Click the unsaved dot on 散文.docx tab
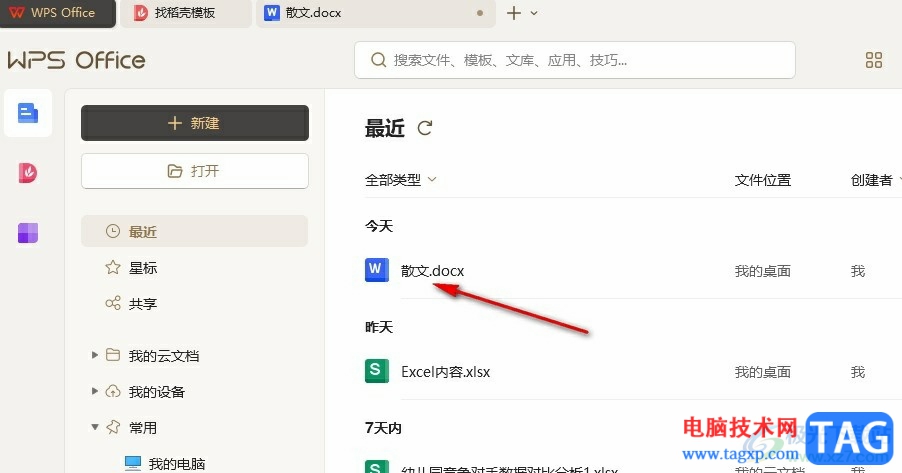 [480, 13]
